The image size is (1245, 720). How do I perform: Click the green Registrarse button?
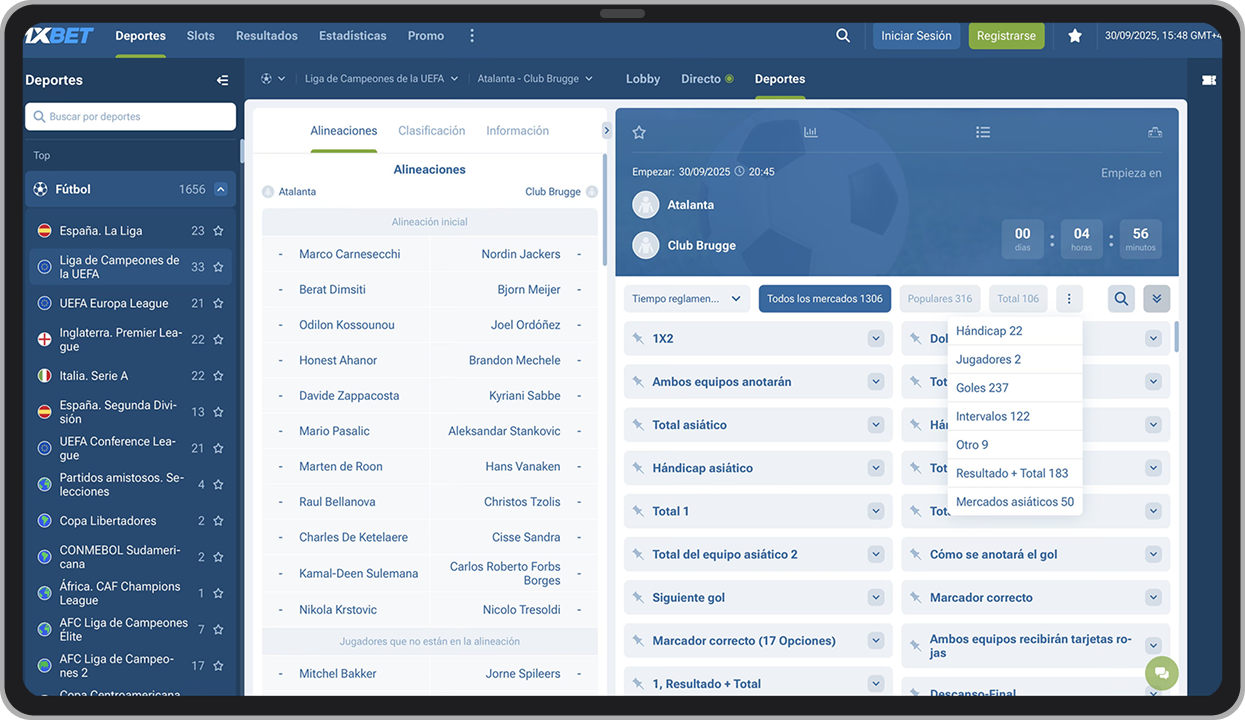pos(1006,36)
